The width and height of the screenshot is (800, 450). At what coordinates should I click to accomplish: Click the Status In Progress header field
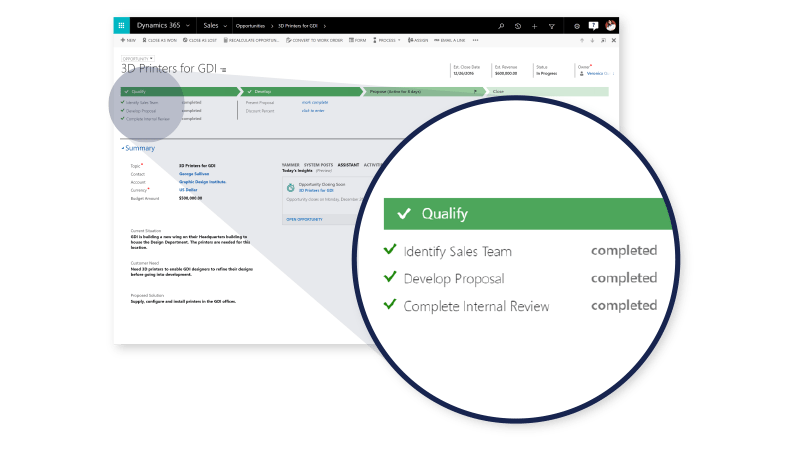546,70
